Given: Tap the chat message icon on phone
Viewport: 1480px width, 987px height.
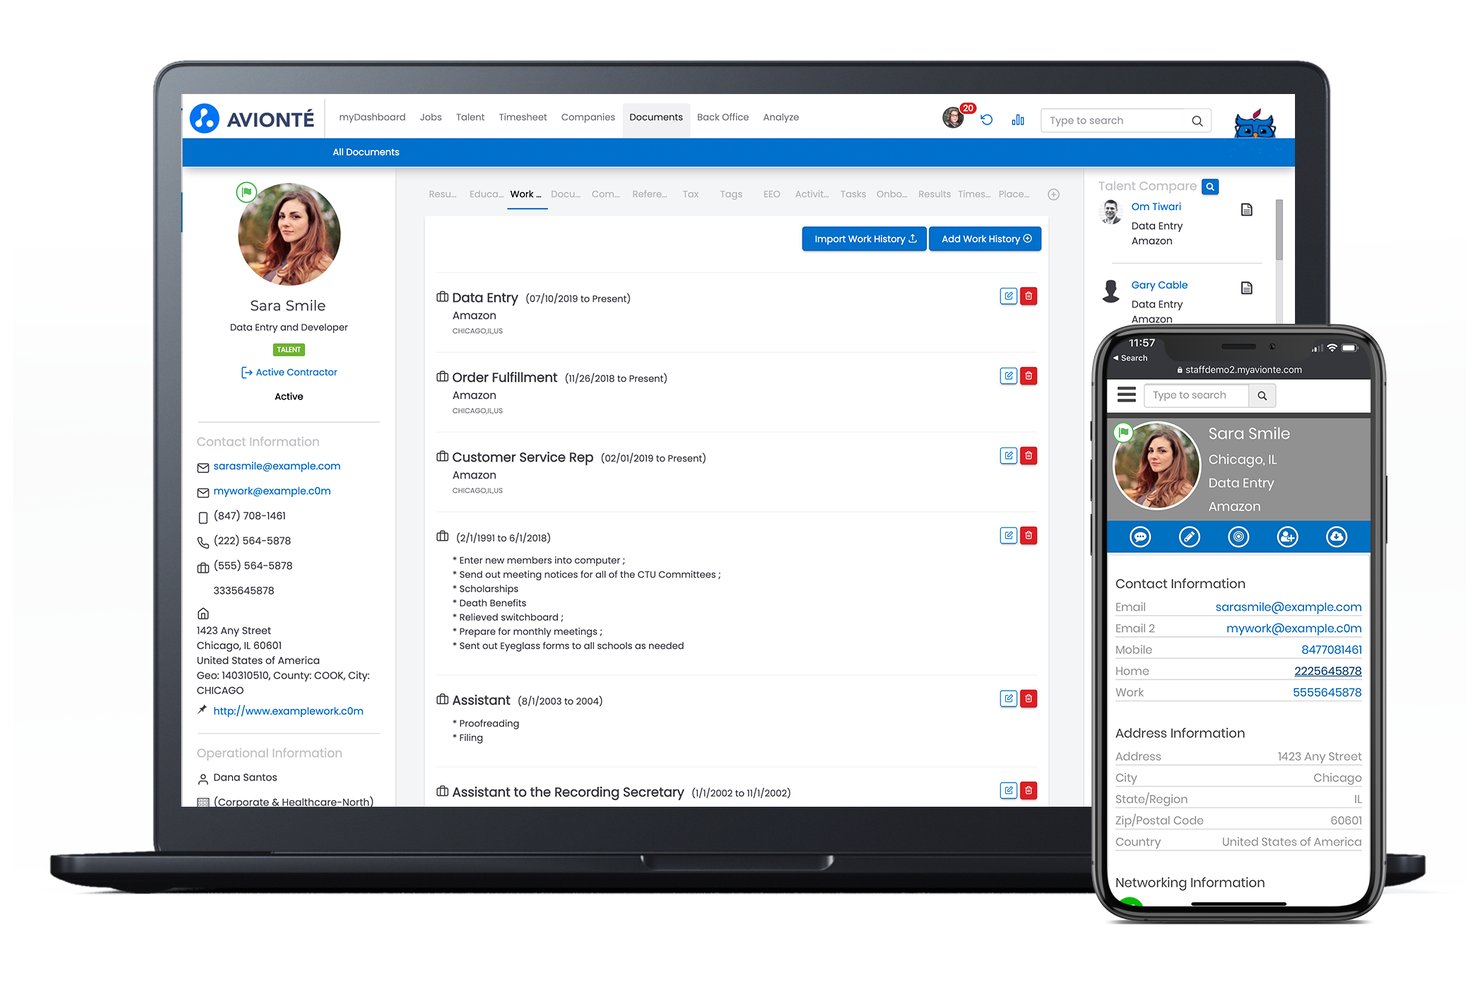Looking at the screenshot, I should (1140, 537).
